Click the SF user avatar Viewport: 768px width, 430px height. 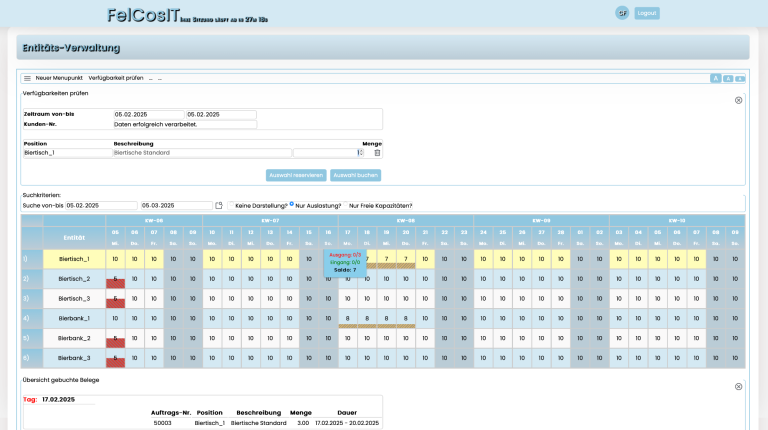pyautogui.click(x=622, y=13)
